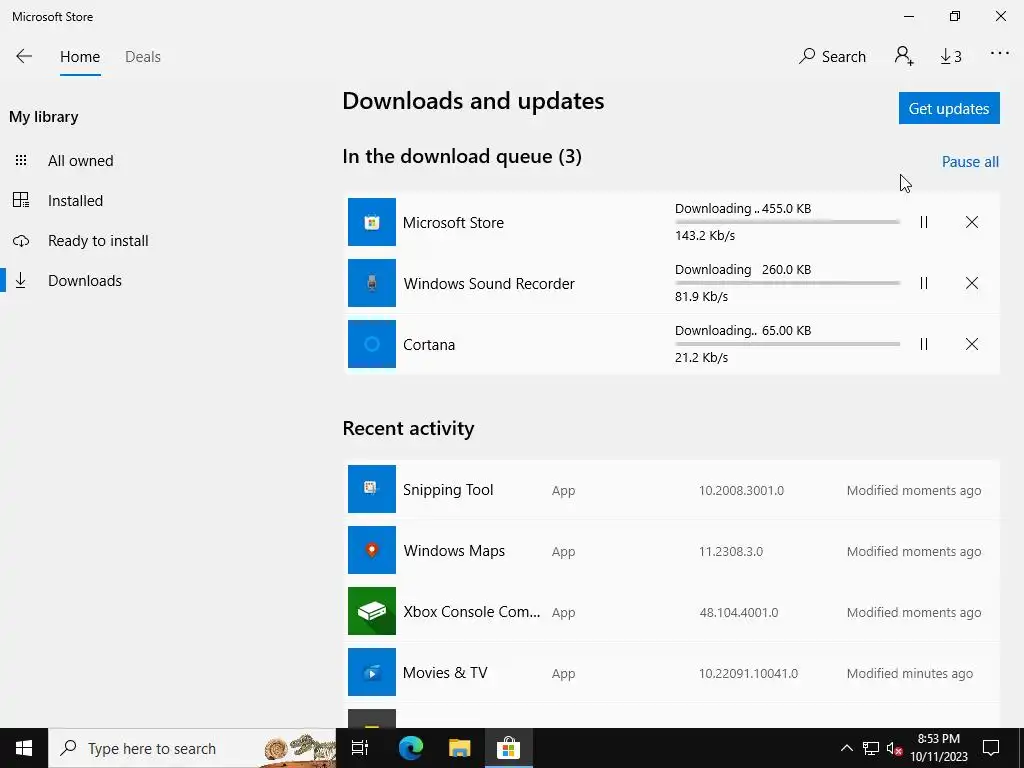
Task: Open Task View from the taskbar
Action: [360, 748]
